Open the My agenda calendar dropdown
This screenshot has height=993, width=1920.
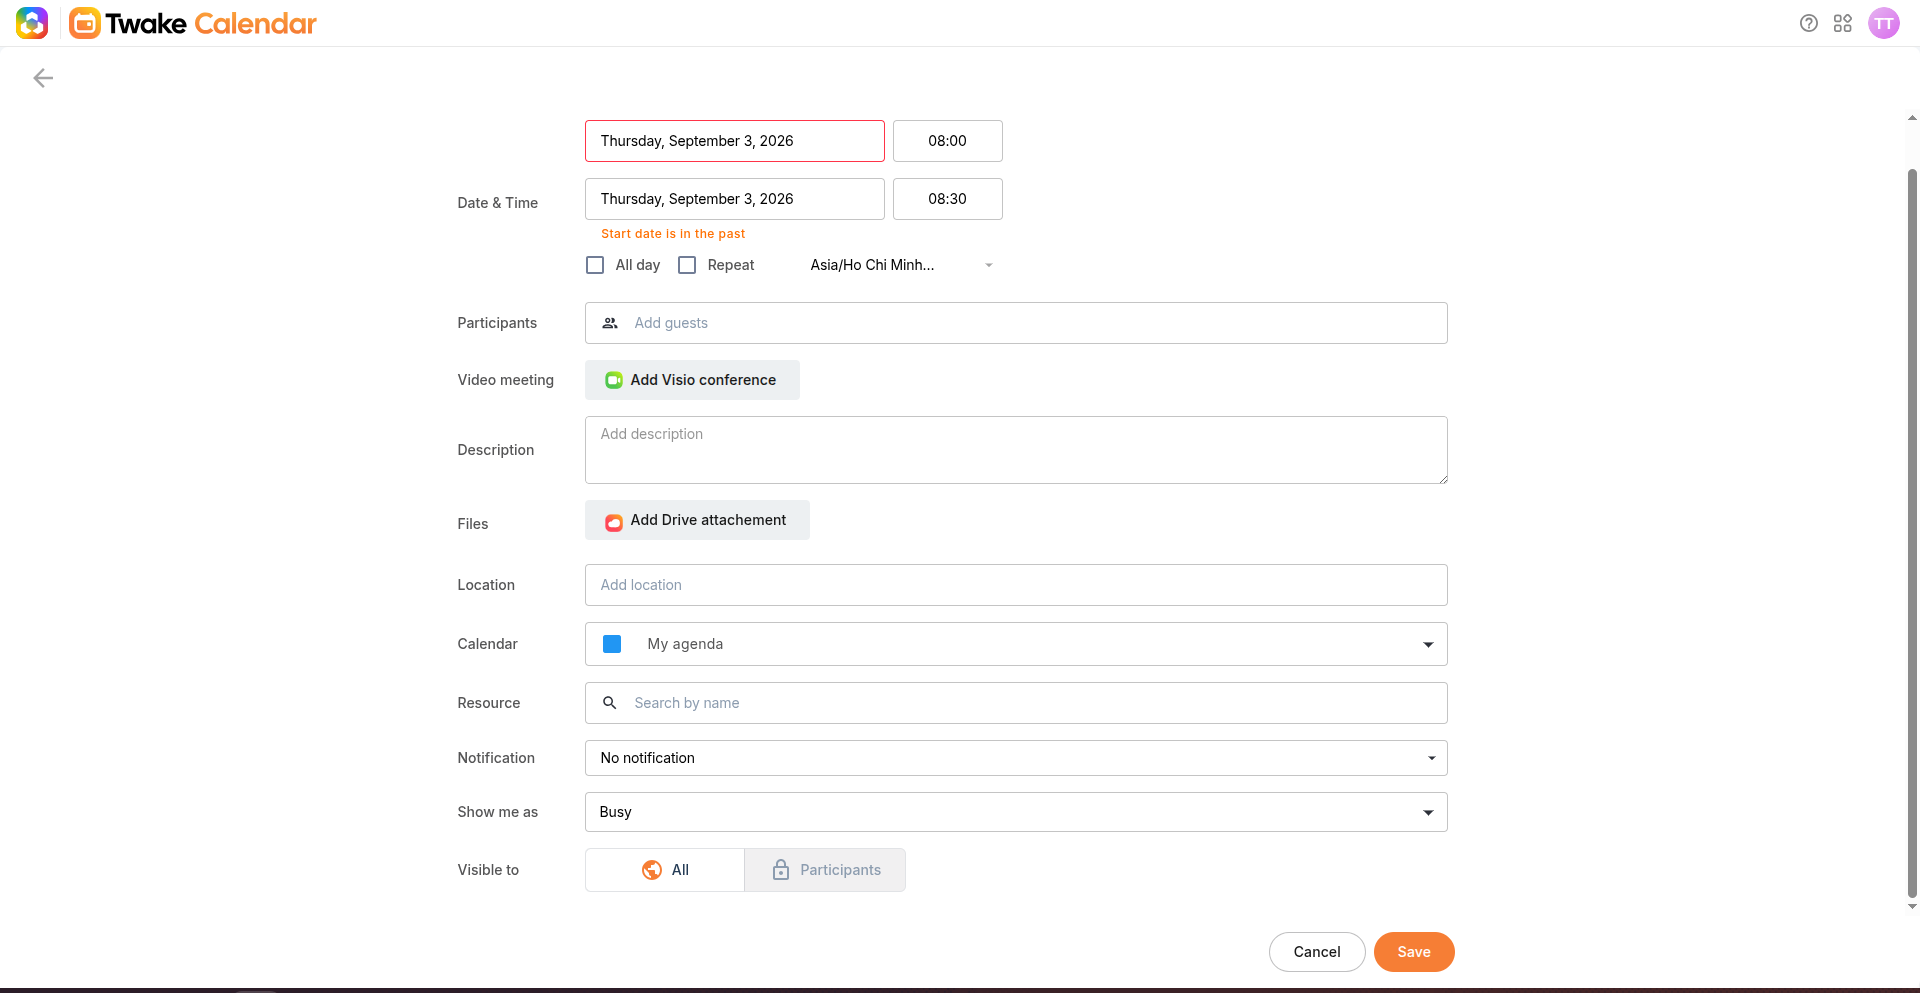tap(1016, 644)
